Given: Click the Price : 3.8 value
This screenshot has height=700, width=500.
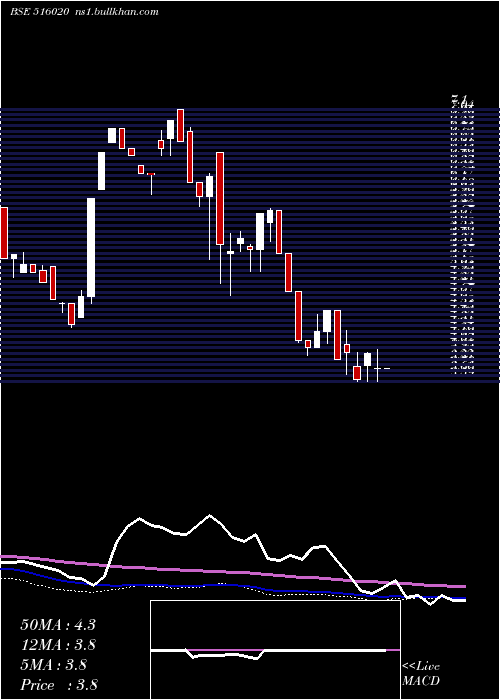Looking at the screenshot, I should [x=59, y=685].
